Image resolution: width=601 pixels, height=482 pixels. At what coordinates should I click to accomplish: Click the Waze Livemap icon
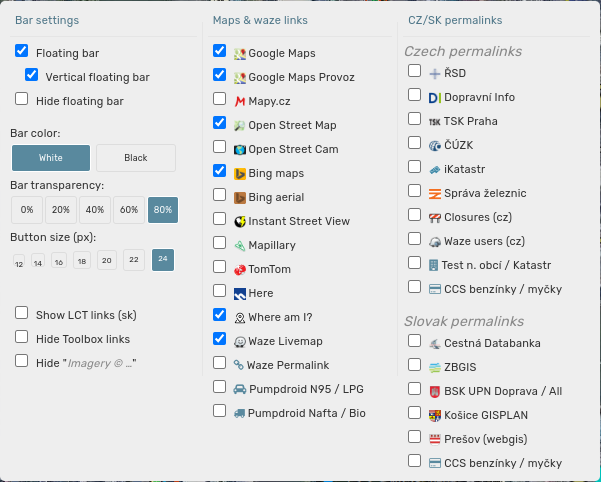(x=240, y=341)
